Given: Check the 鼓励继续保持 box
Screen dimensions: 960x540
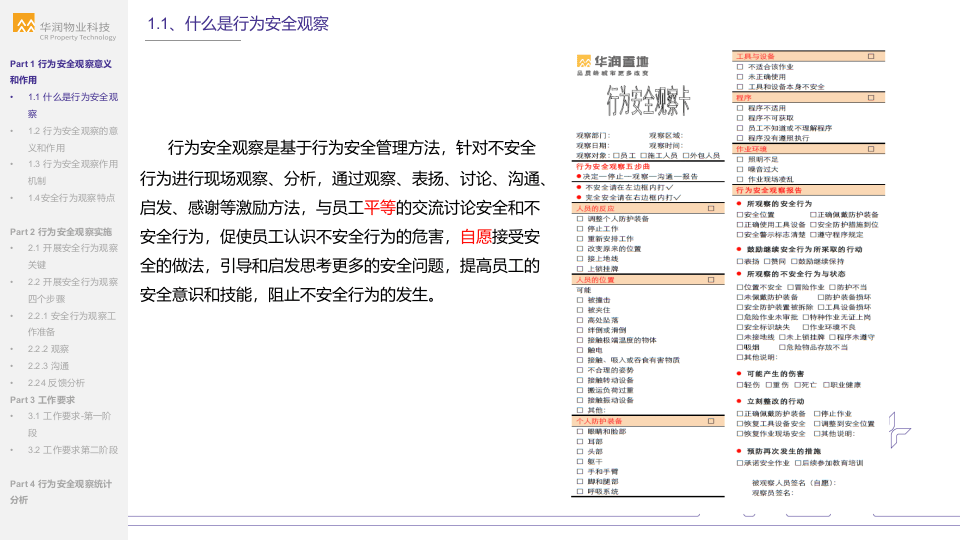Looking at the screenshot, I should (x=794, y=261).
